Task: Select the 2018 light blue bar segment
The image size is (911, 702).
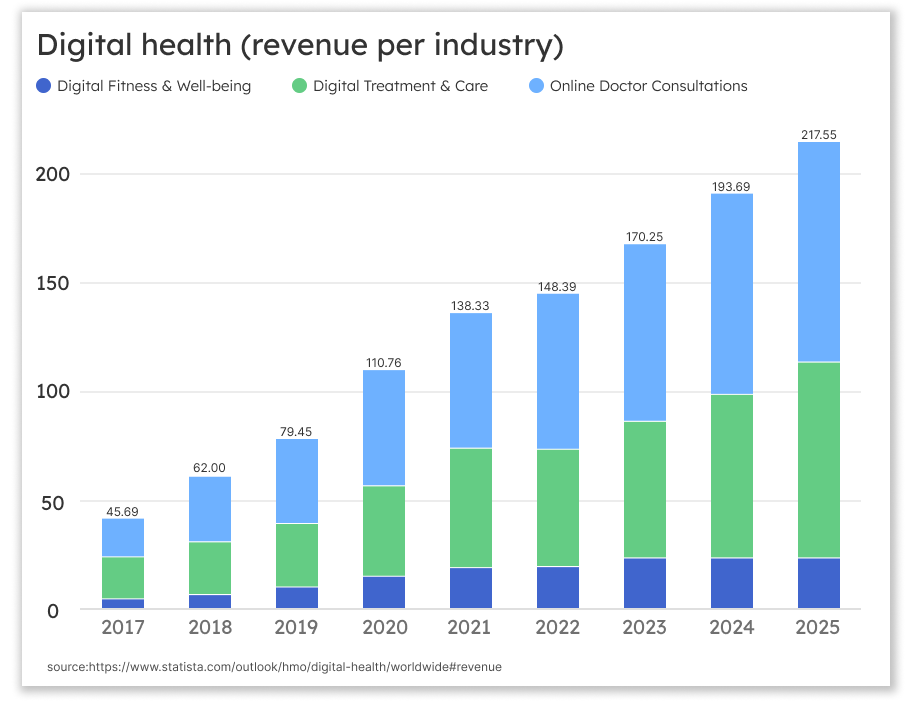Action: pos(210,509)
